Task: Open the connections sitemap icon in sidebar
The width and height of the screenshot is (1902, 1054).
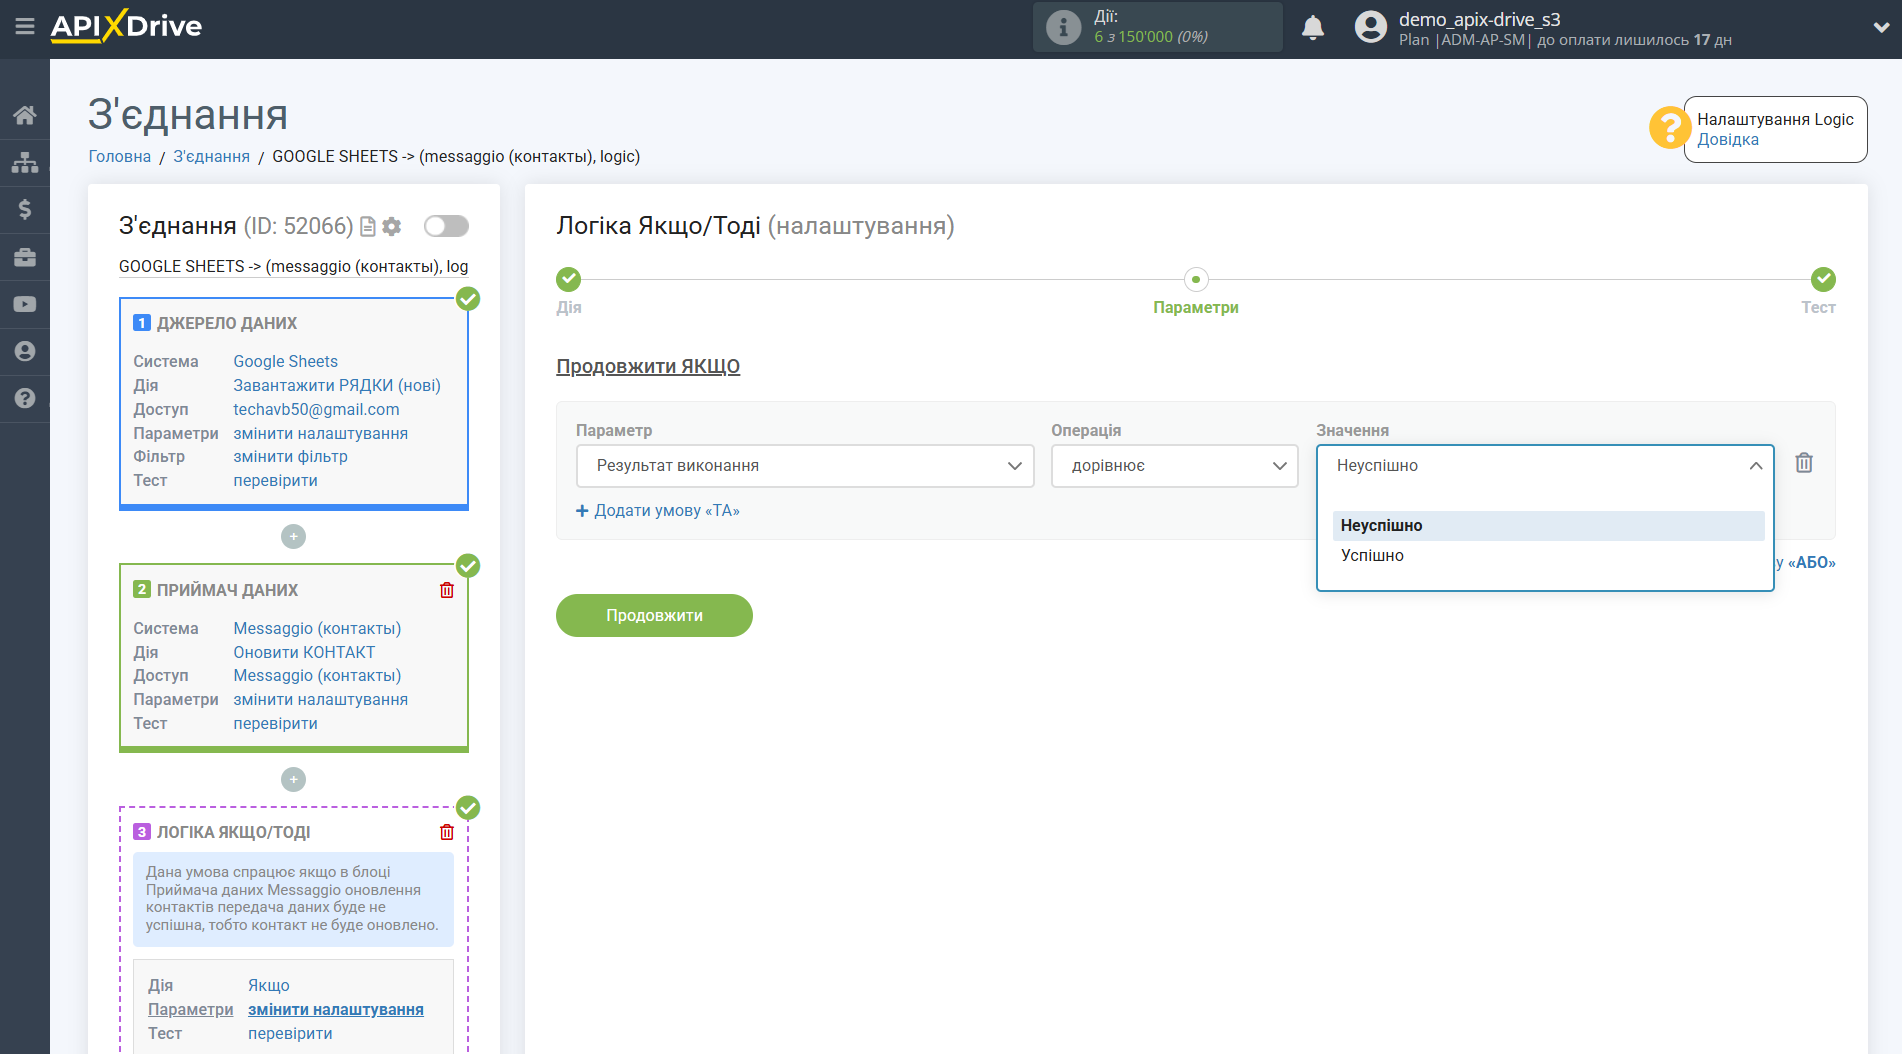Action: point(25,162)
